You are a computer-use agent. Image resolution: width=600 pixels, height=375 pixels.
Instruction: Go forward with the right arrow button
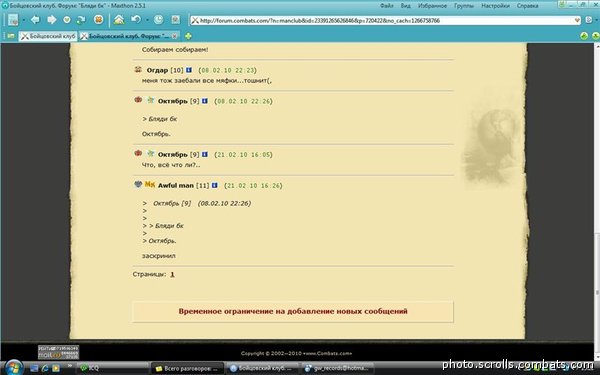pos(52,20)
